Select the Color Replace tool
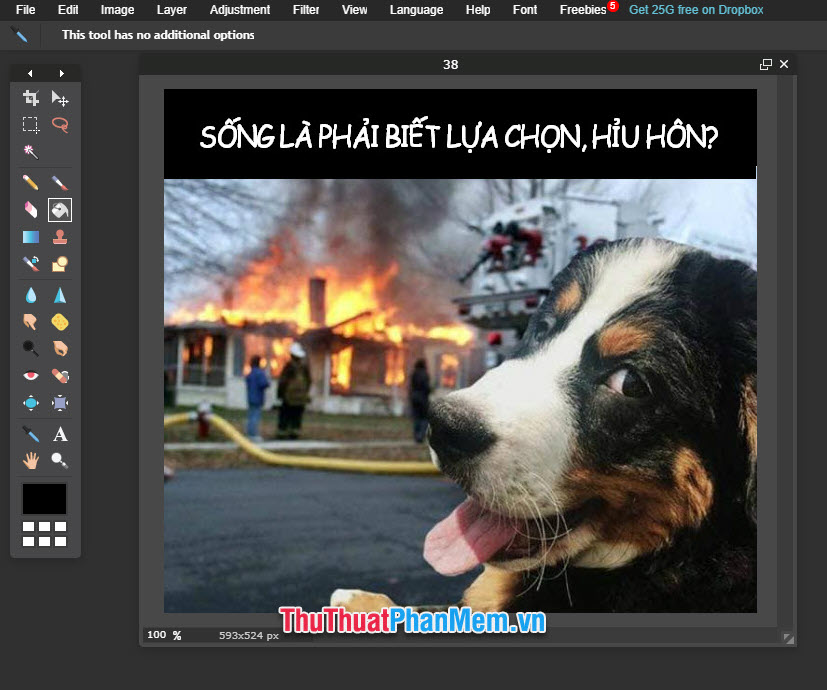Image resolution: width=827 pixels, height=690 pixels. pos(31,263)
